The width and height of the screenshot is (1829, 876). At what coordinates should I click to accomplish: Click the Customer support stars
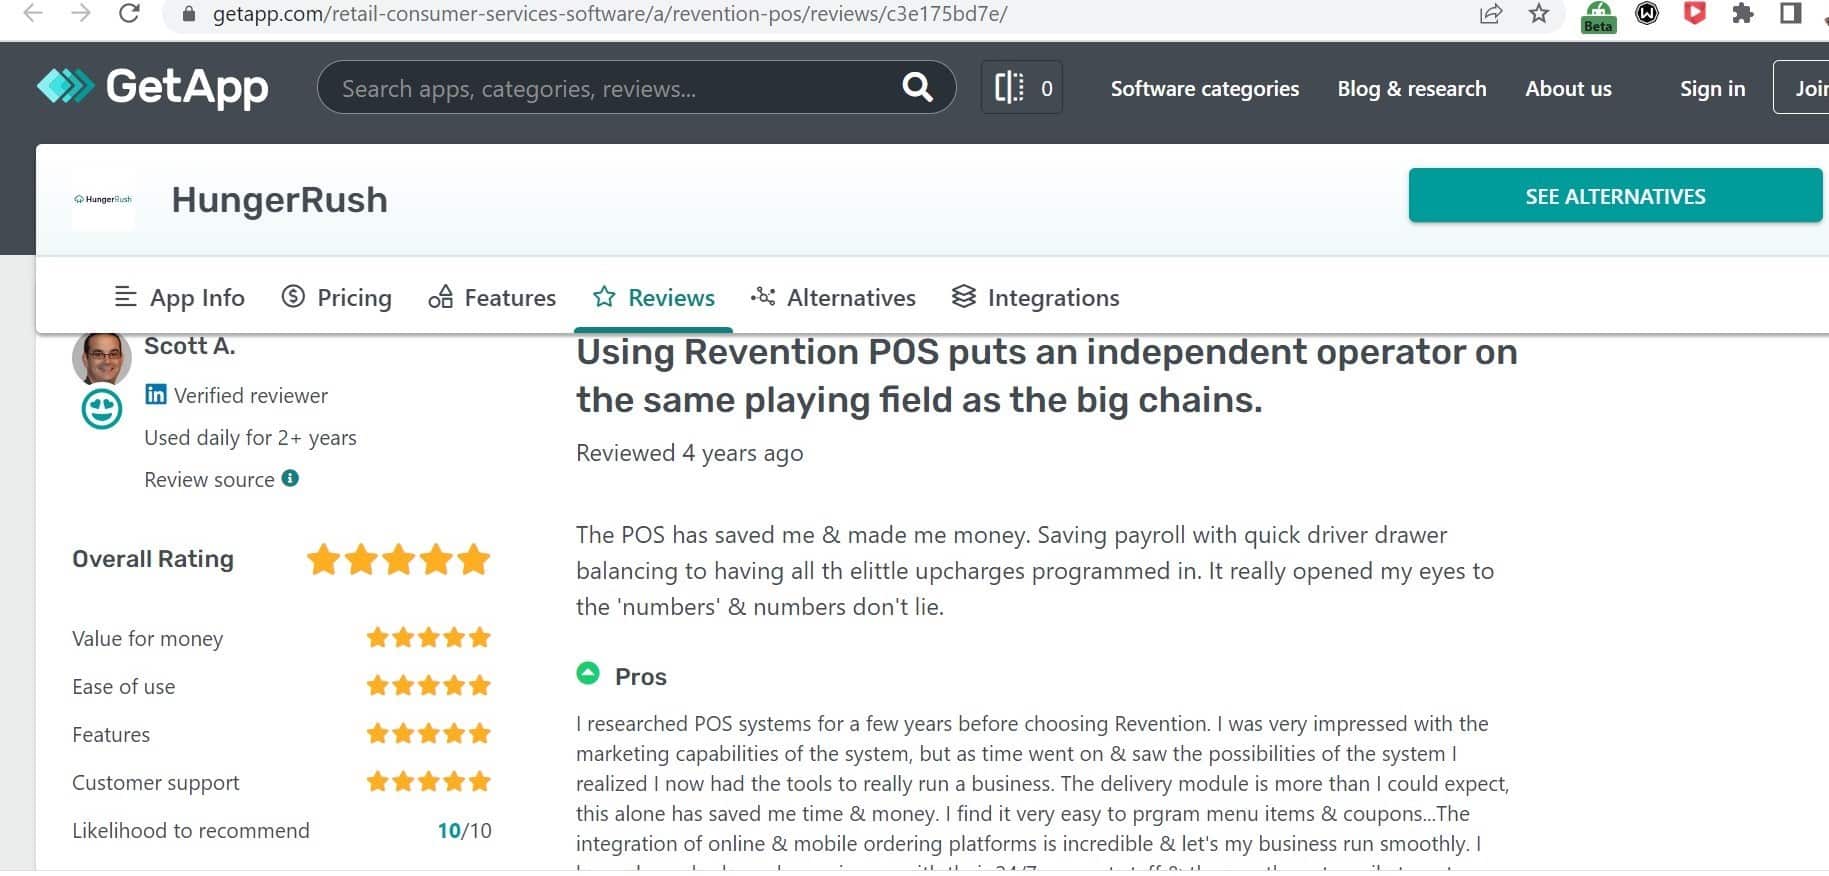pyautogui.click(x=428, y=781)
